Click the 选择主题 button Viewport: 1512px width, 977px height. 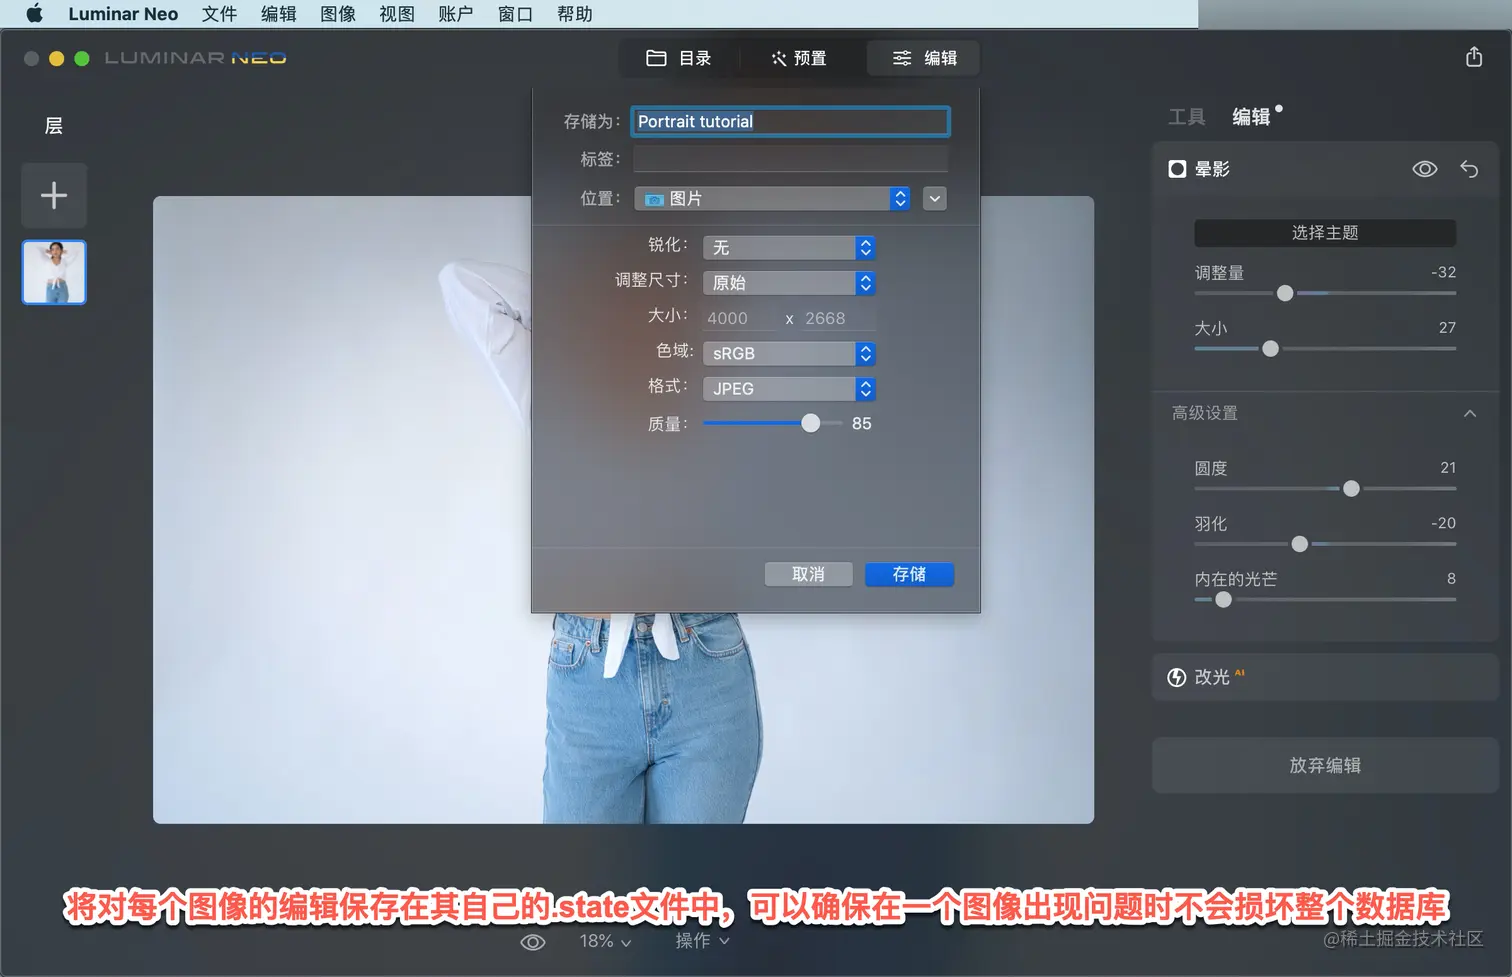[1325, 233]
